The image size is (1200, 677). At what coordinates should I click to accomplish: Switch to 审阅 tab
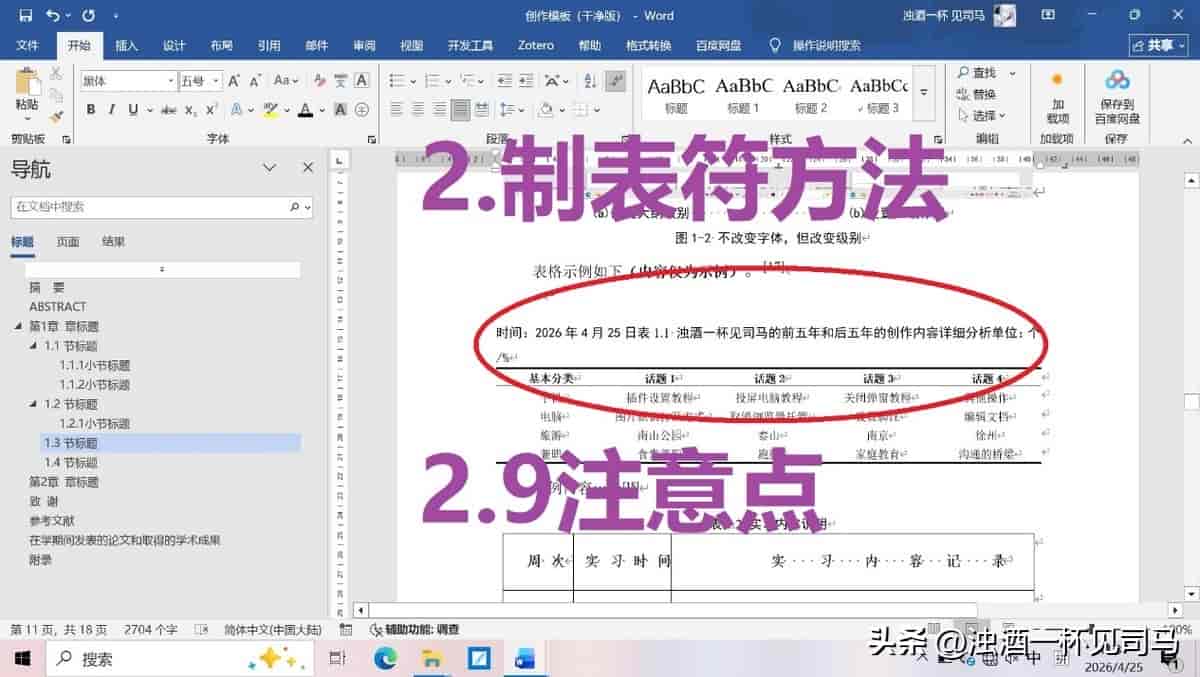[364, 45]
